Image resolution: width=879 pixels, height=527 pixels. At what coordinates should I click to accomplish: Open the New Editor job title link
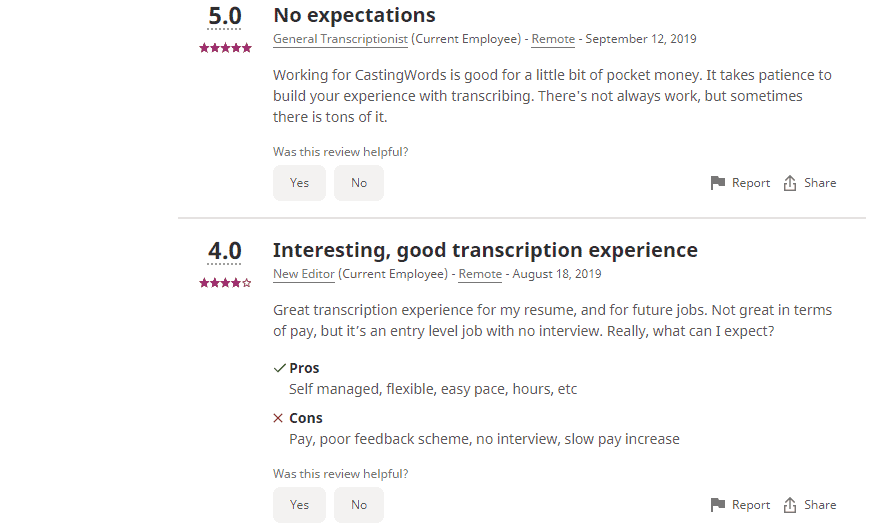(x=304, y=274)
